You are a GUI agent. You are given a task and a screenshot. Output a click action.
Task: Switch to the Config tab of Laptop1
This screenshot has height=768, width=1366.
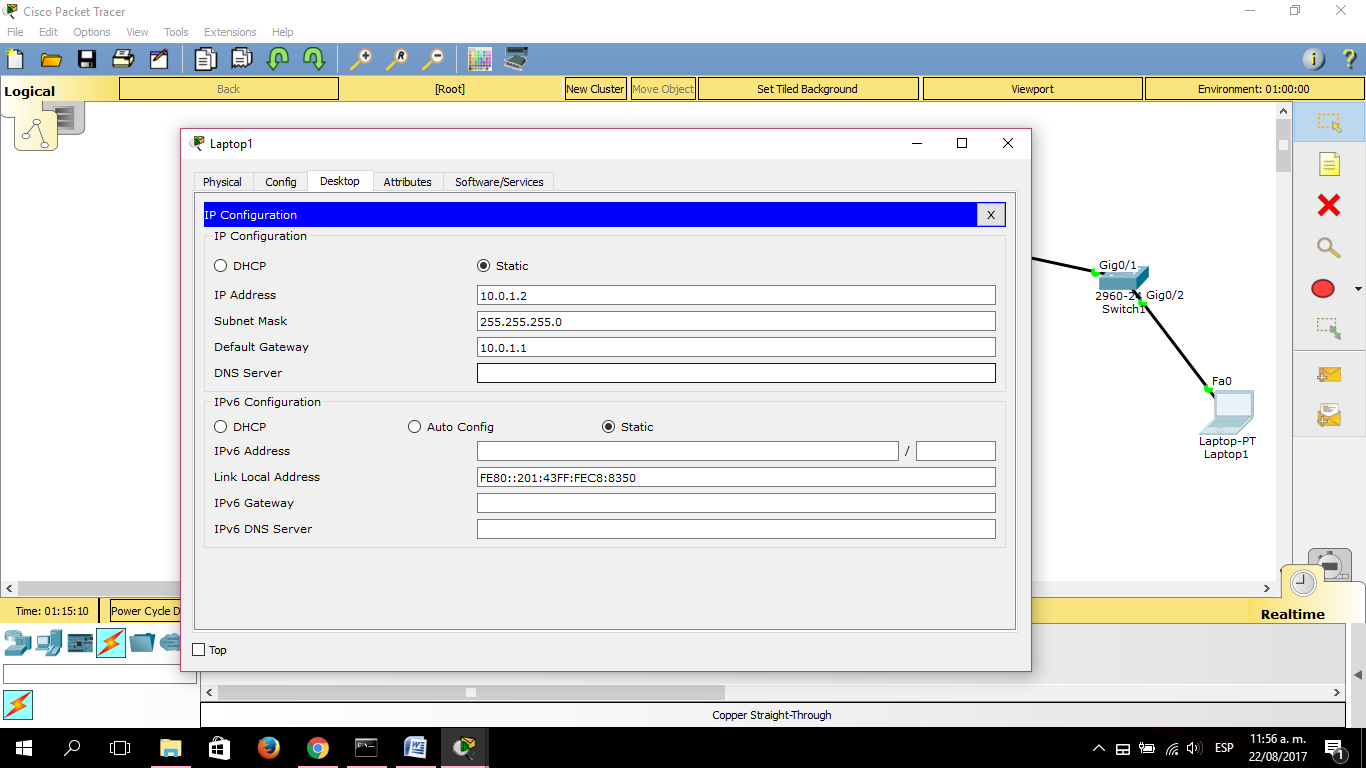pyautogui.click(x=280, y=181)
